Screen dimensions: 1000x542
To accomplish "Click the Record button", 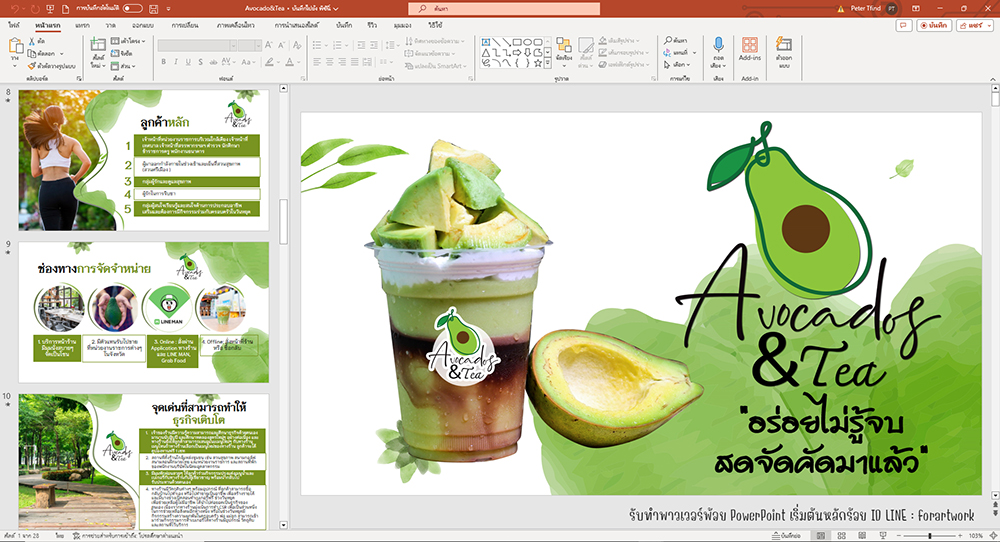I will [x=934, y=26].
